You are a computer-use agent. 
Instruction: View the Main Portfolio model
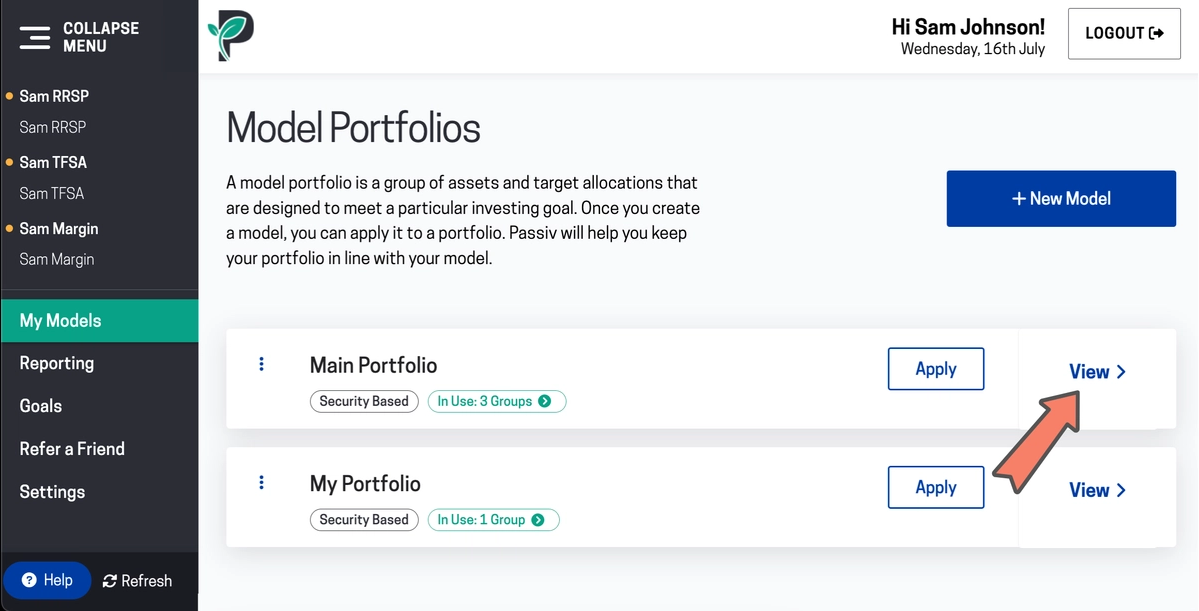click(1097, 372)
